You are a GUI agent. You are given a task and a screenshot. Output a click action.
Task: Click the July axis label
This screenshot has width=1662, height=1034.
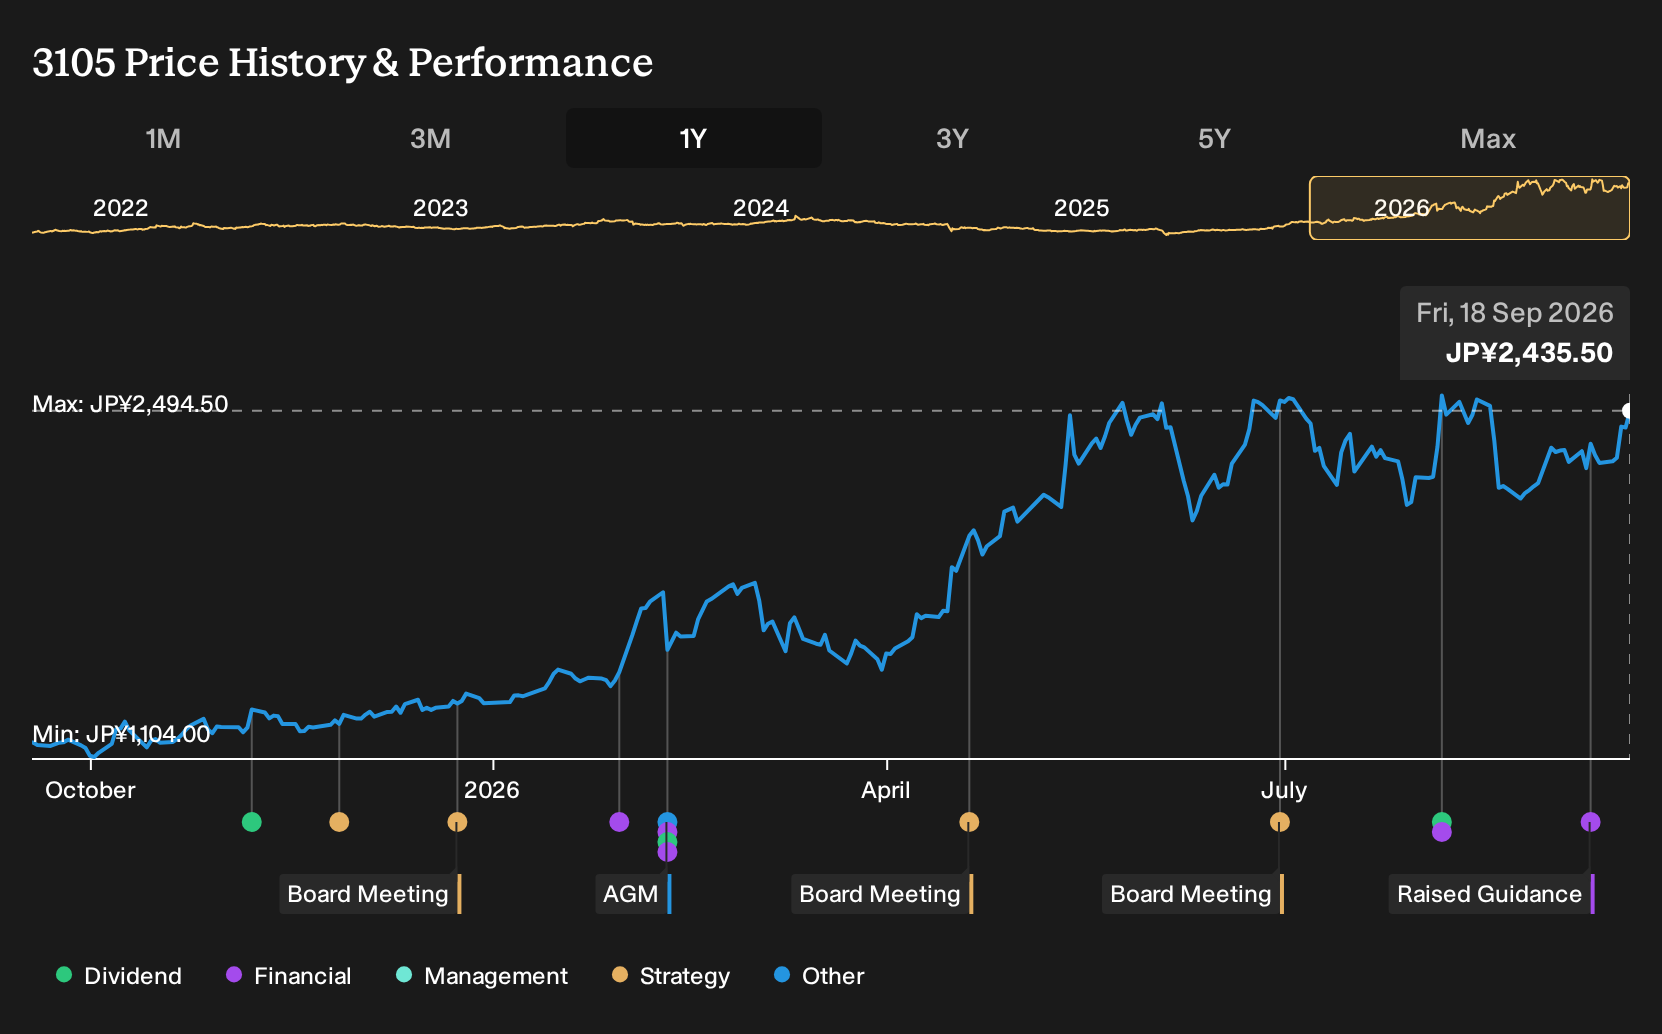[x=1284, y=790]
